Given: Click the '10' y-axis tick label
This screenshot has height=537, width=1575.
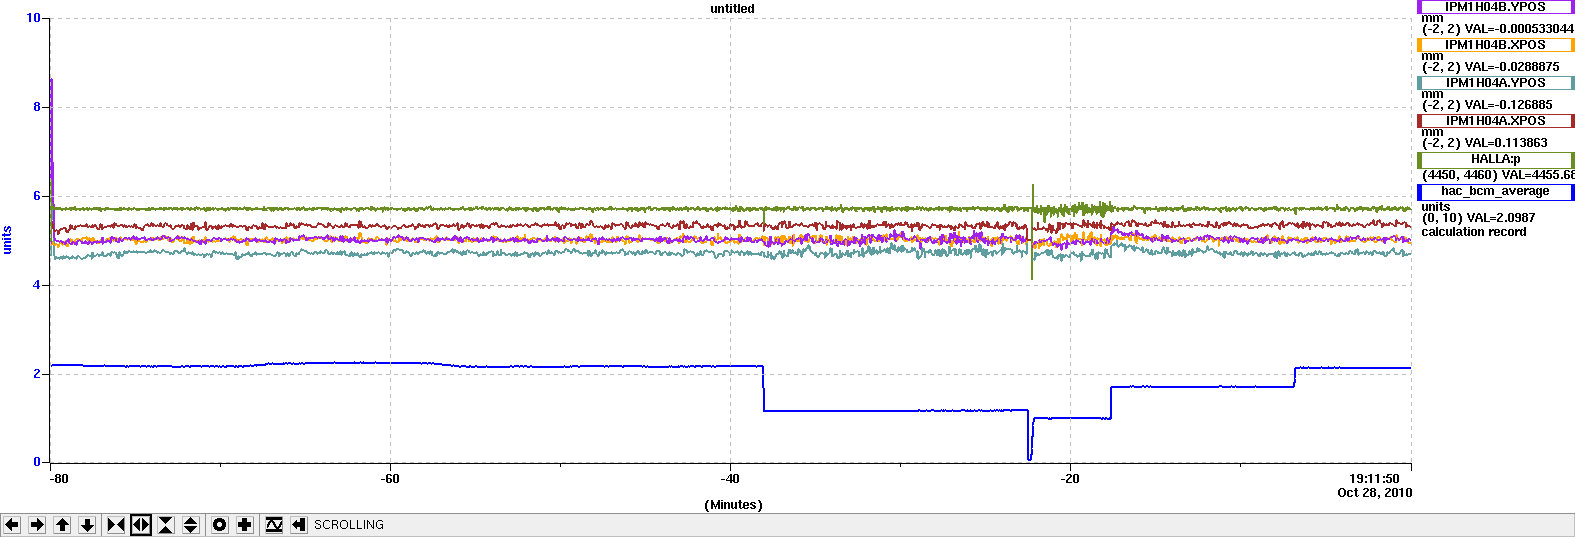Looking at the screenshot, I should pyautogui.click(x=34, y=18).
